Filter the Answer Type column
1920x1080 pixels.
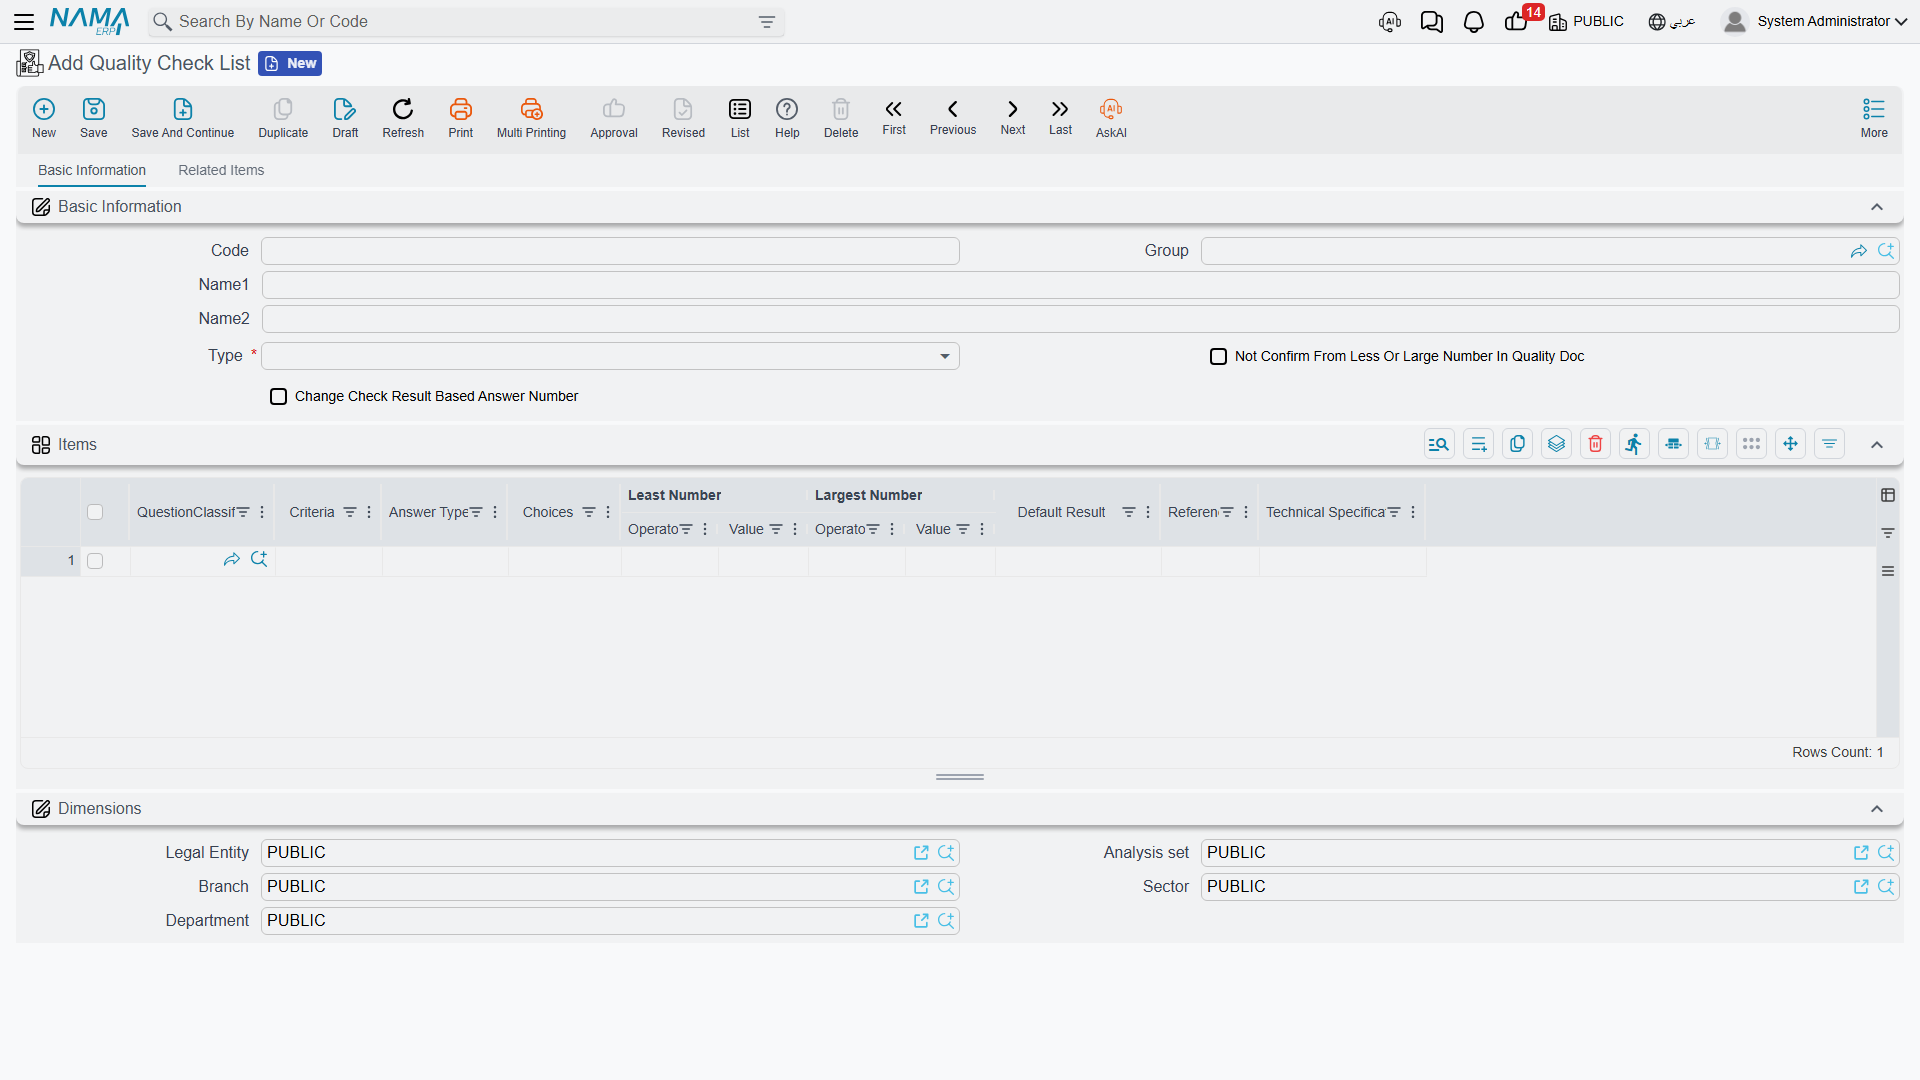click(476, 512)
